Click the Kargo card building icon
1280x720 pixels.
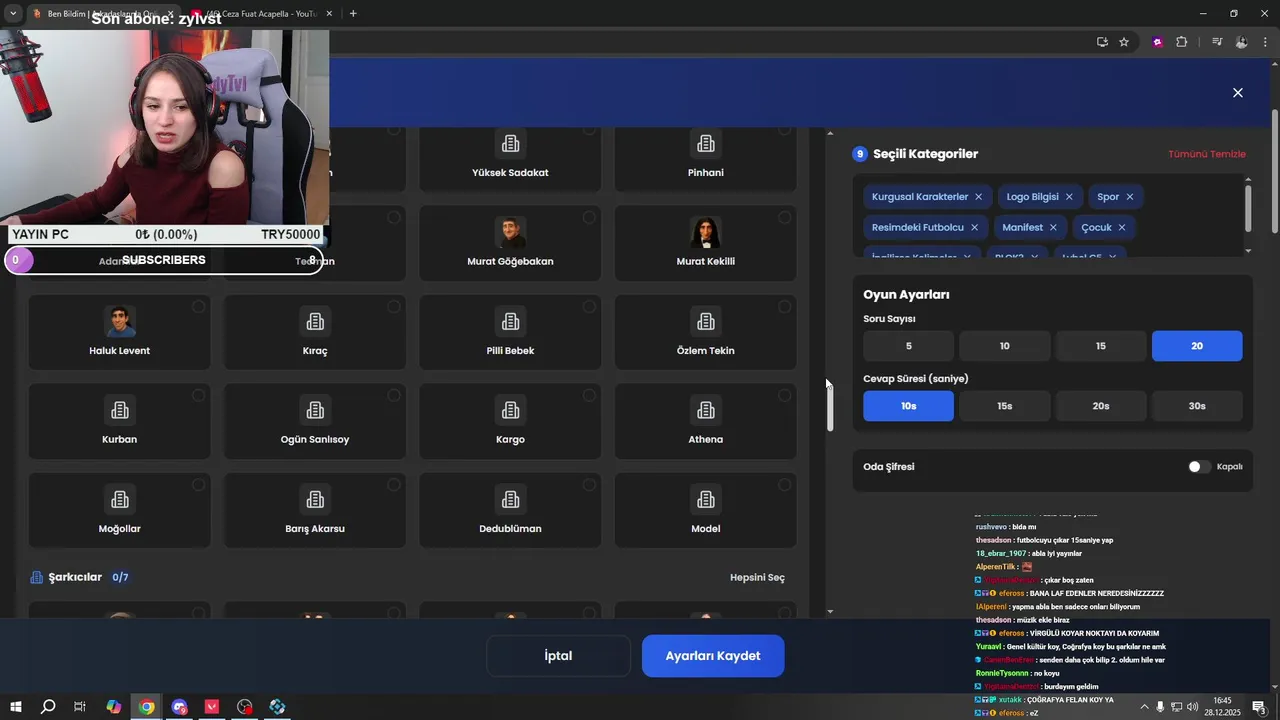tap(510, 411)
